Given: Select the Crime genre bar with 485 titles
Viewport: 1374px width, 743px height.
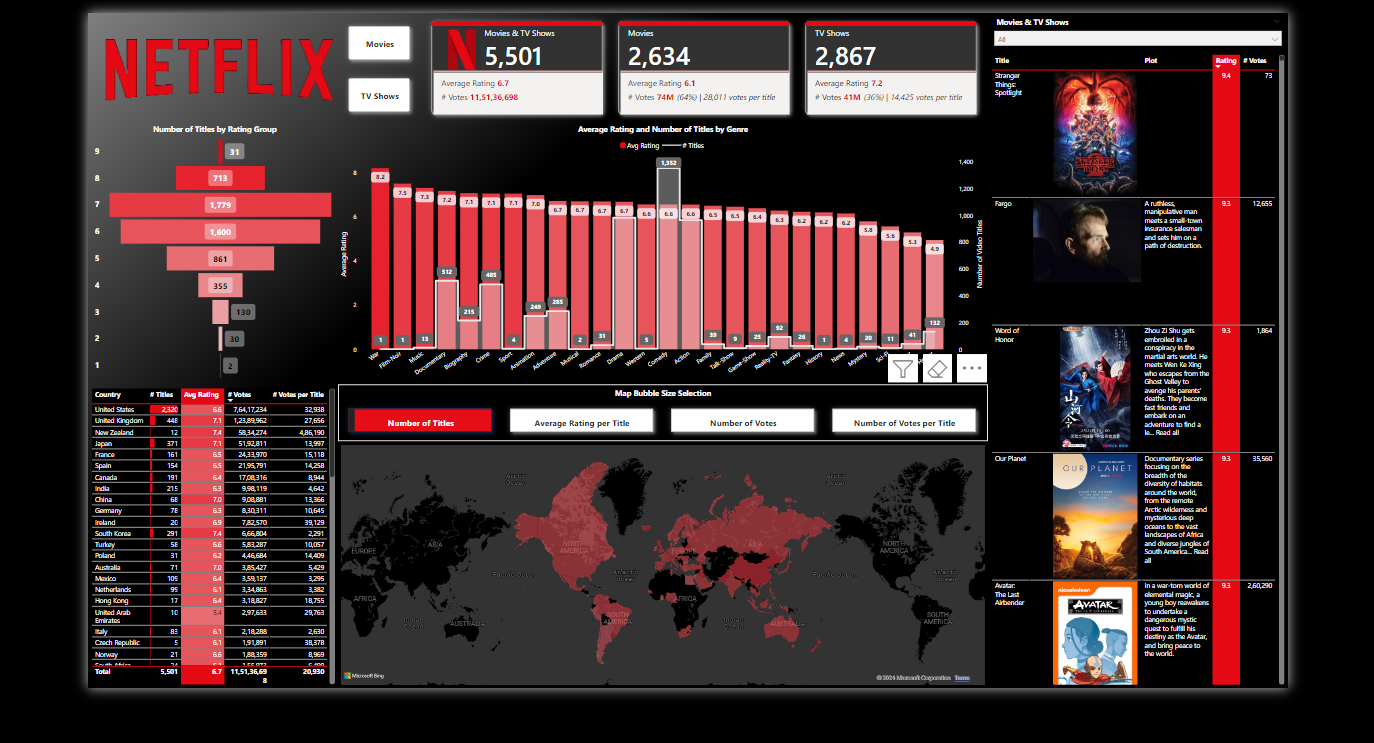Looking at the screenshot, I should point(491,272).
